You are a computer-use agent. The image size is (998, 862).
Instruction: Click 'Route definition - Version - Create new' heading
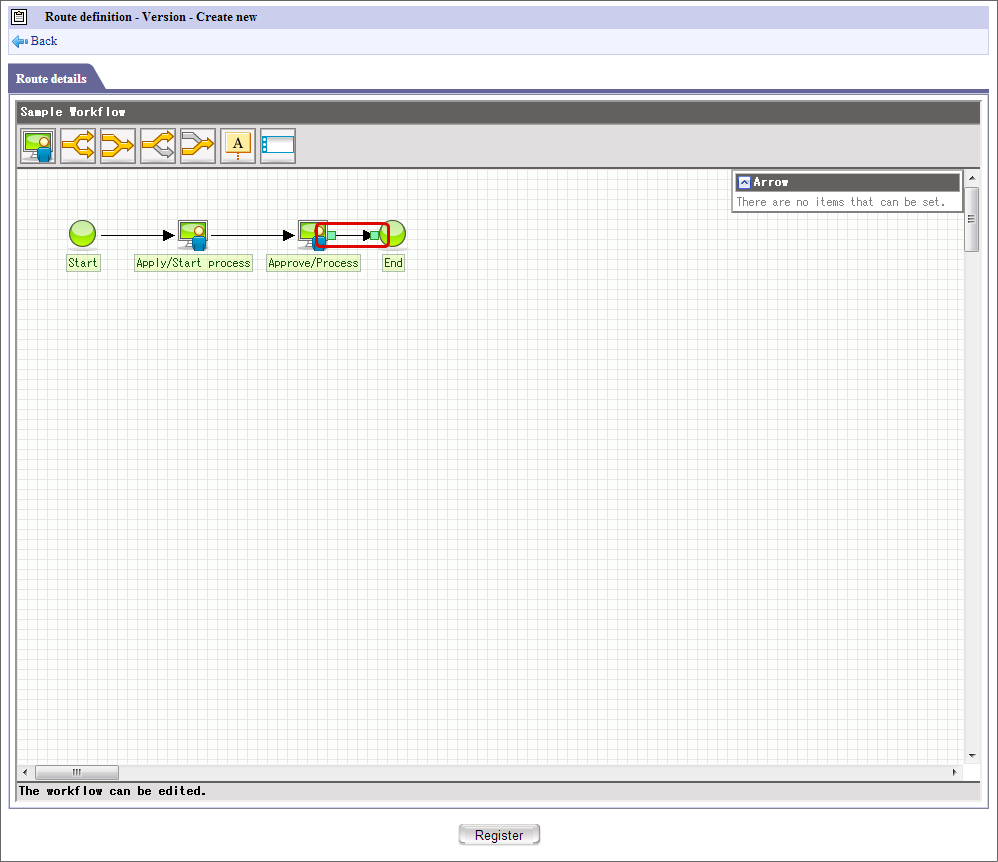point(151,17)
